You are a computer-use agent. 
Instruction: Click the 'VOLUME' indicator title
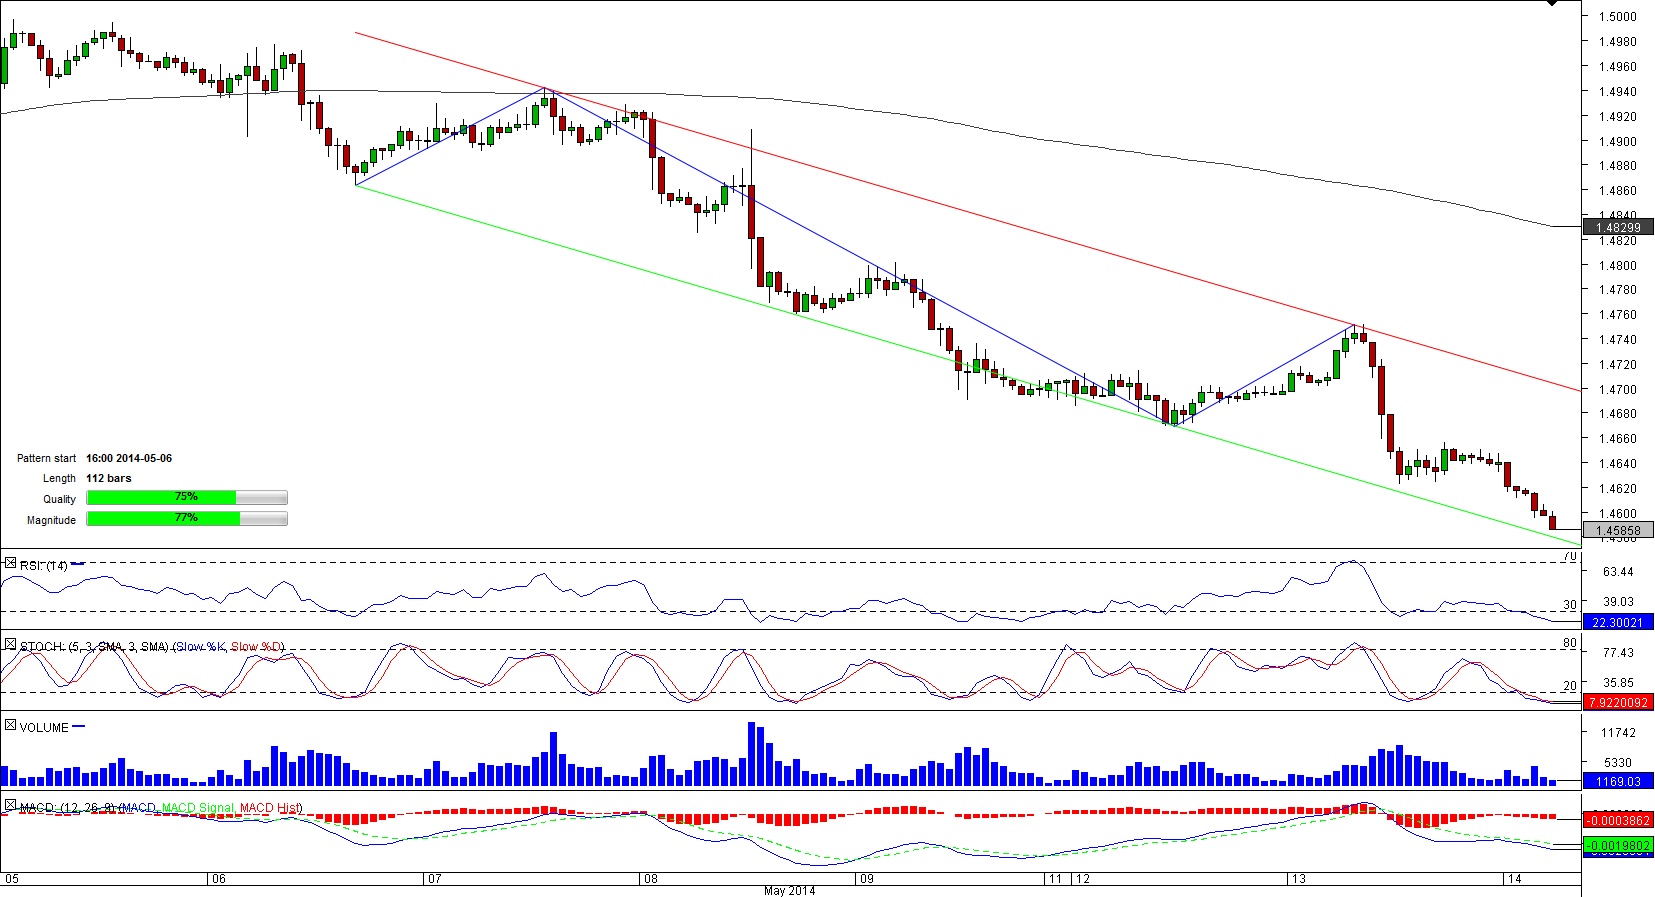click(44, 728)
